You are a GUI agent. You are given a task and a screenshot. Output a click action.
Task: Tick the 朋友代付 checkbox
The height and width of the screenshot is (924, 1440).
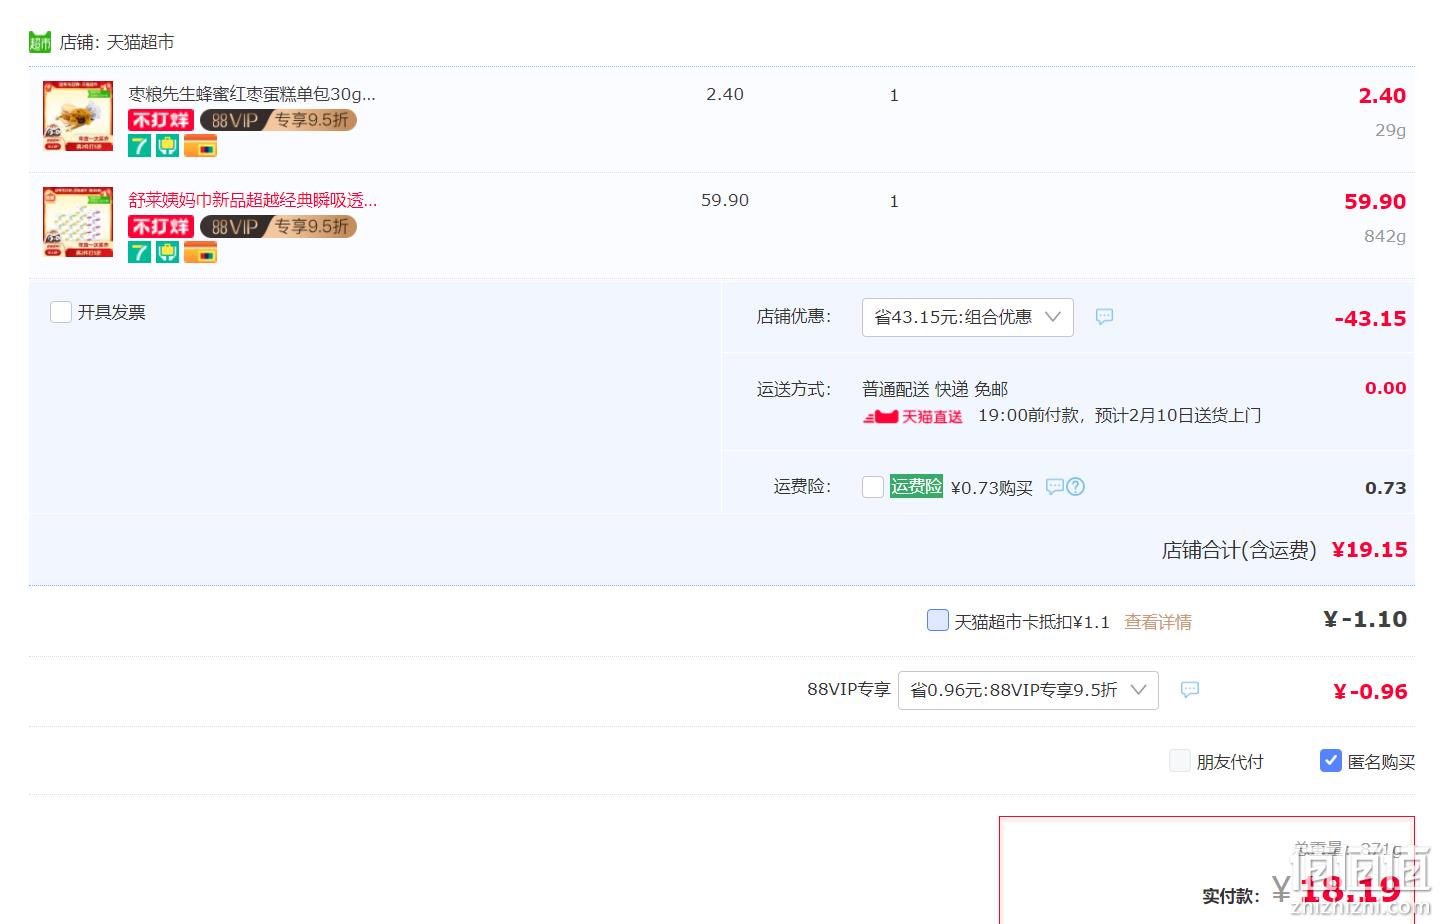click(1180, 761)
